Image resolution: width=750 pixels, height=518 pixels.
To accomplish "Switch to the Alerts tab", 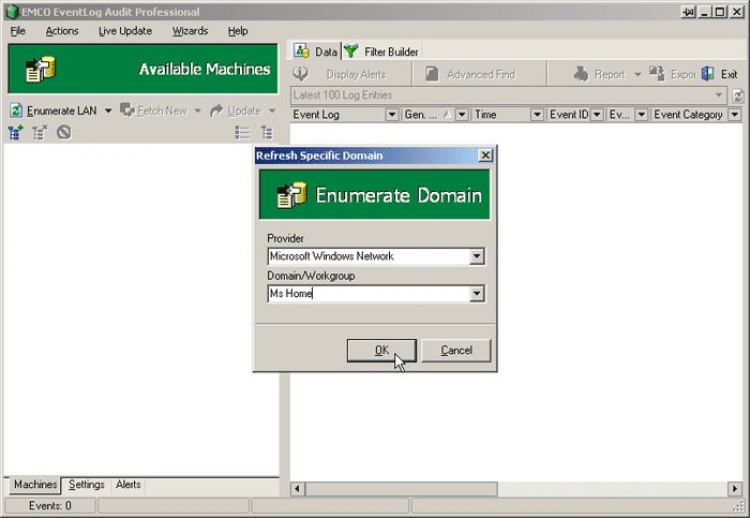I will tap(128, 485).
